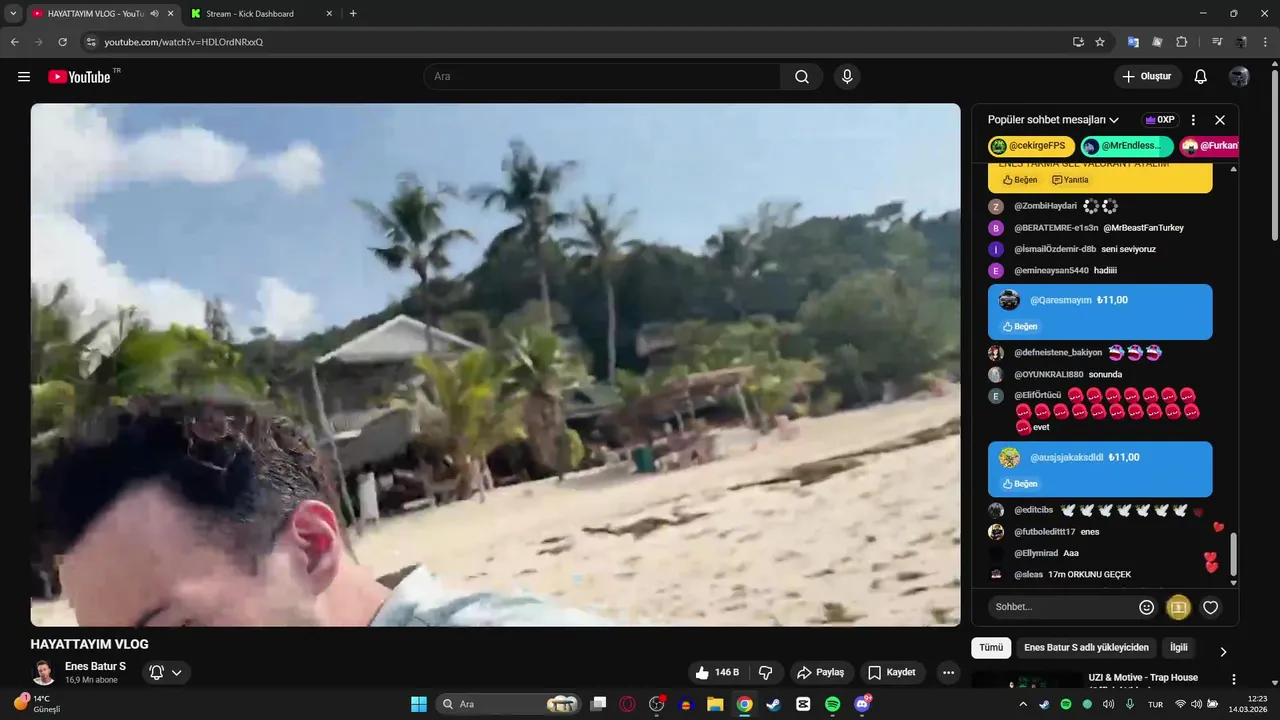Open emoji picker in chat box
The height and width of the screenshot is (720, 1280).
tap(1147, 607)
